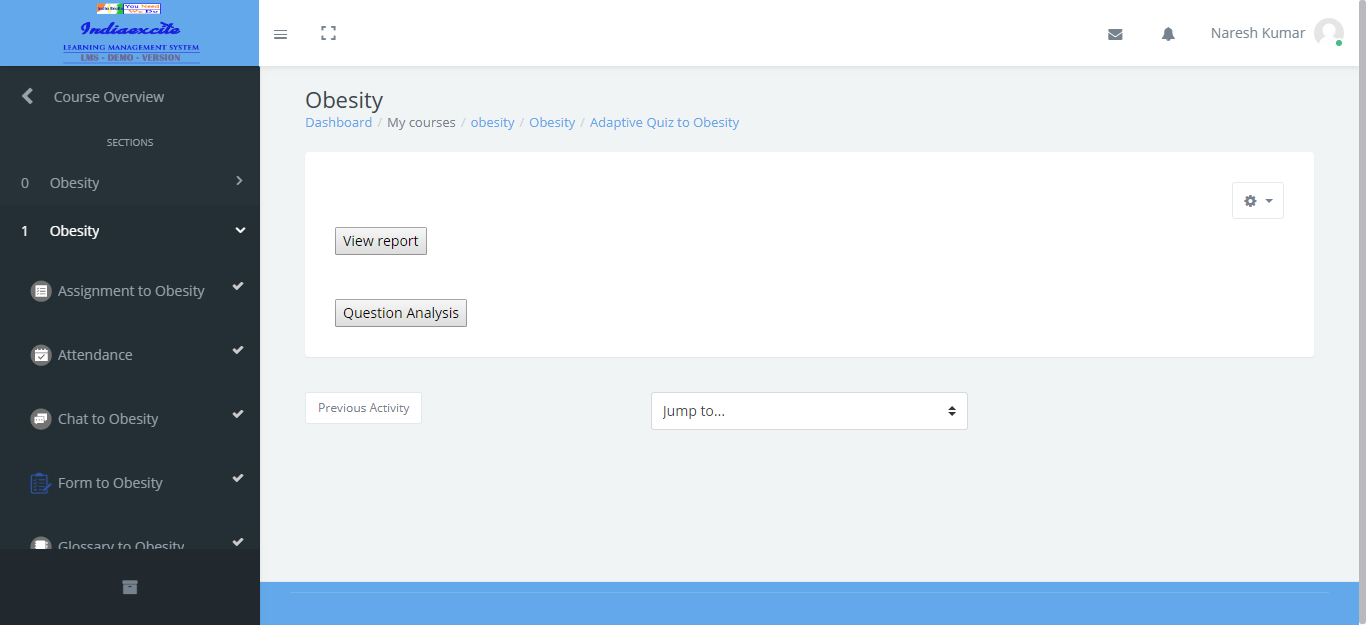Click the archive box icon in sidebar footer
The image size is (1366, 625).
coord(130,587)
